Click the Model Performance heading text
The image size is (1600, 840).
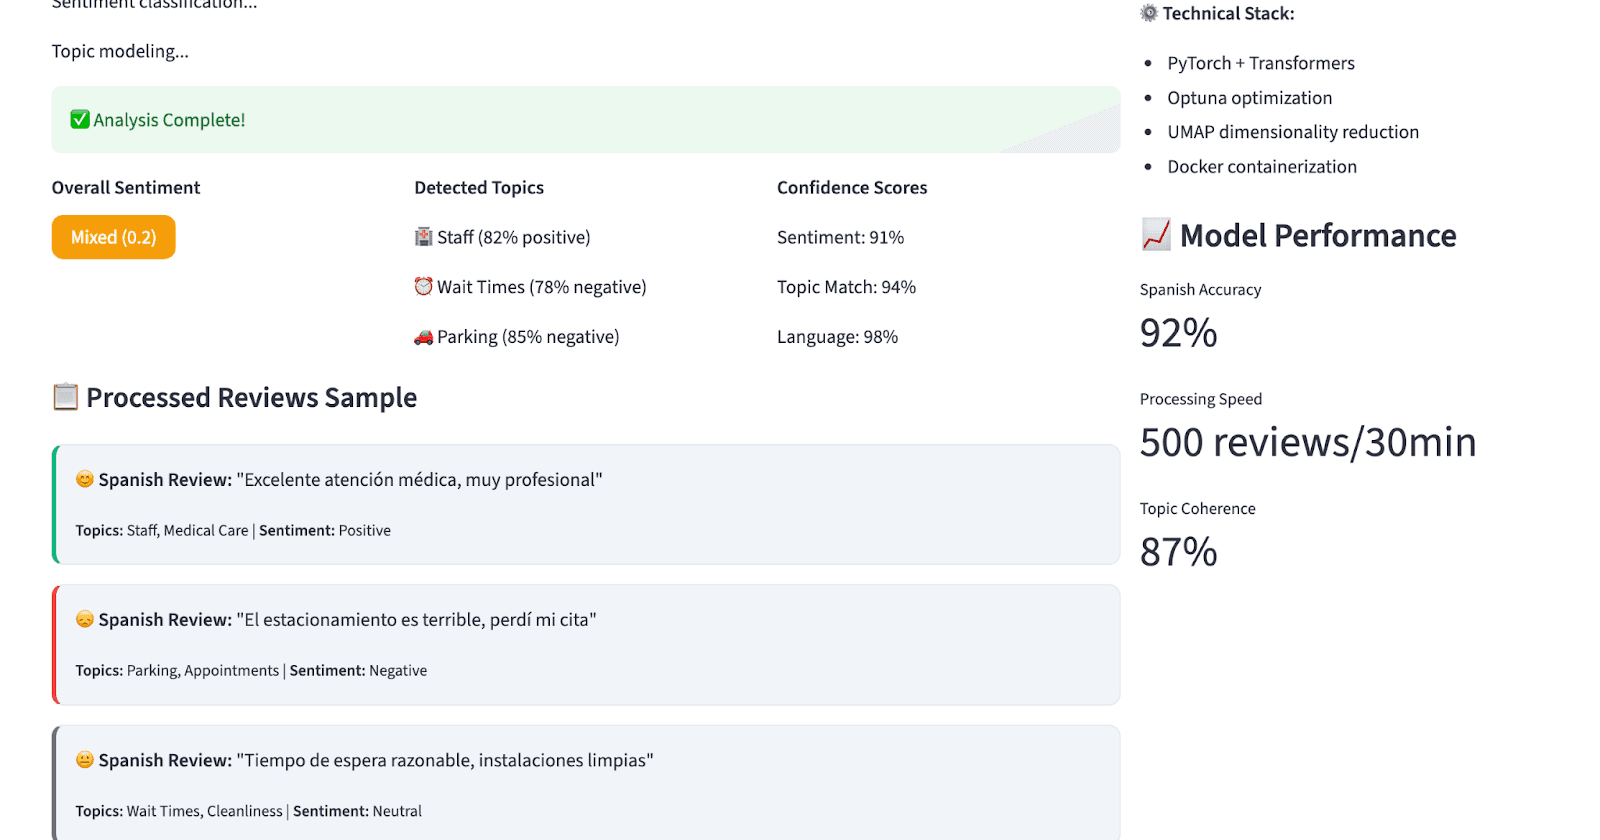click(x=1317, y=235)
